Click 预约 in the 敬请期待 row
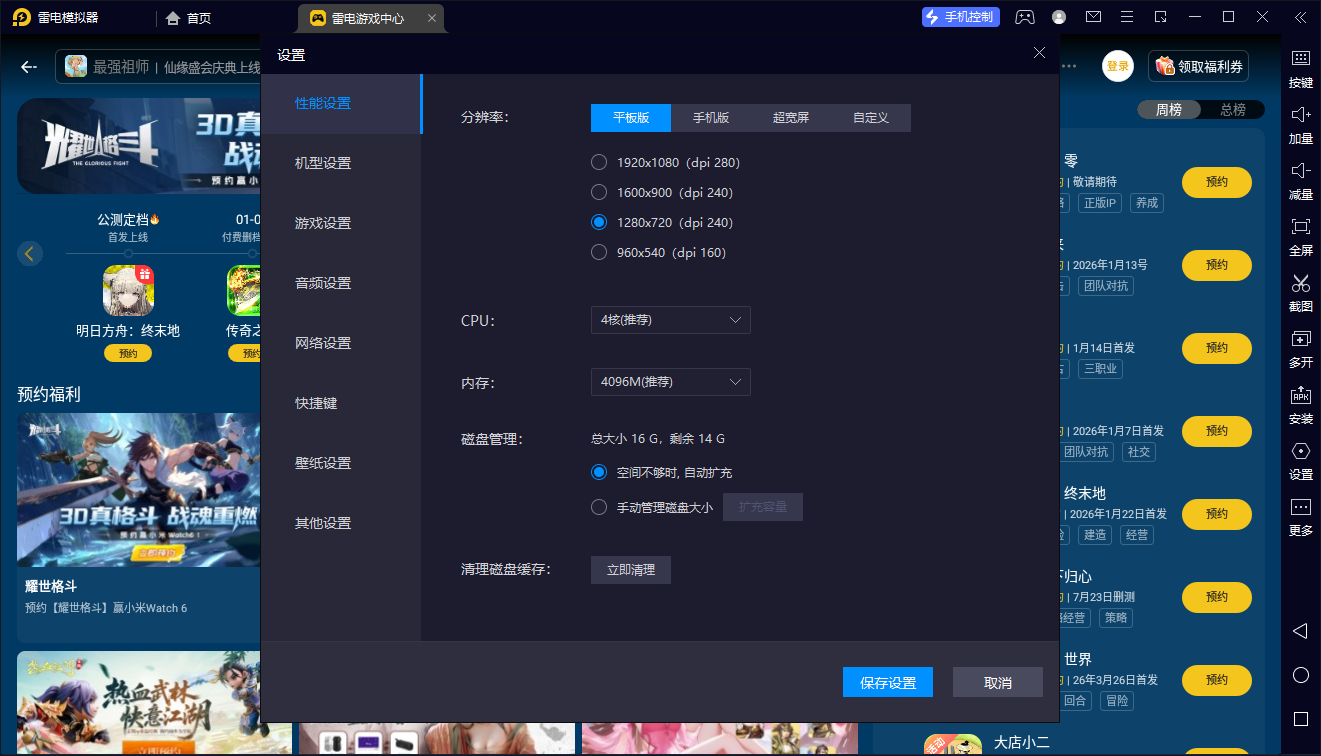The width and height of the screenshot is (1321, 756). click(x=1217, y=182)
